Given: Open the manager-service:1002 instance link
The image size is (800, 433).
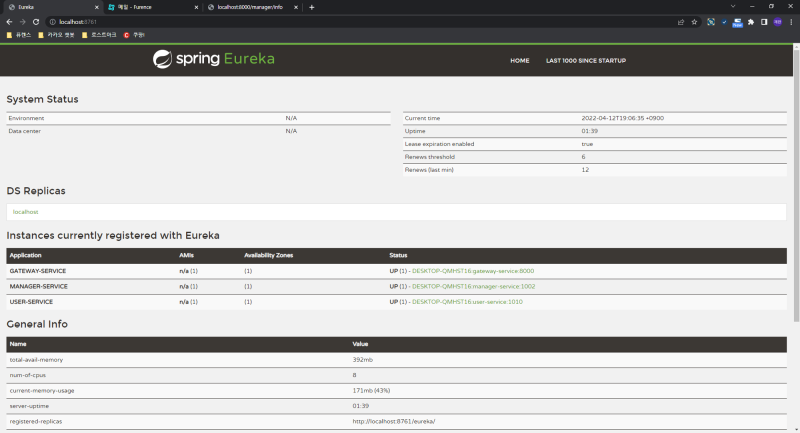Looking at the screenshot, I should click(473, 286).
